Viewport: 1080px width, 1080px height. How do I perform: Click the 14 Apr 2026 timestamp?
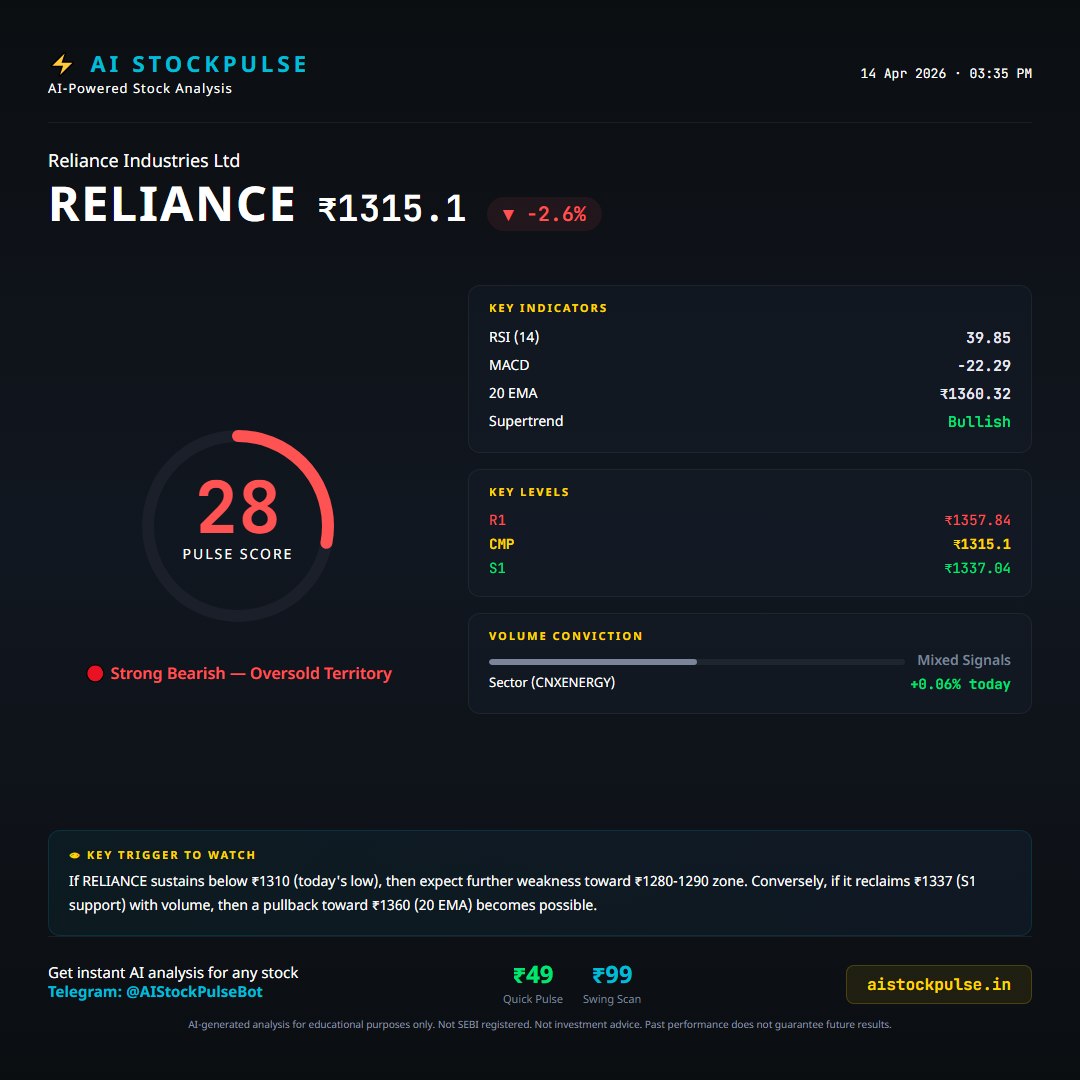pos(946,73)
